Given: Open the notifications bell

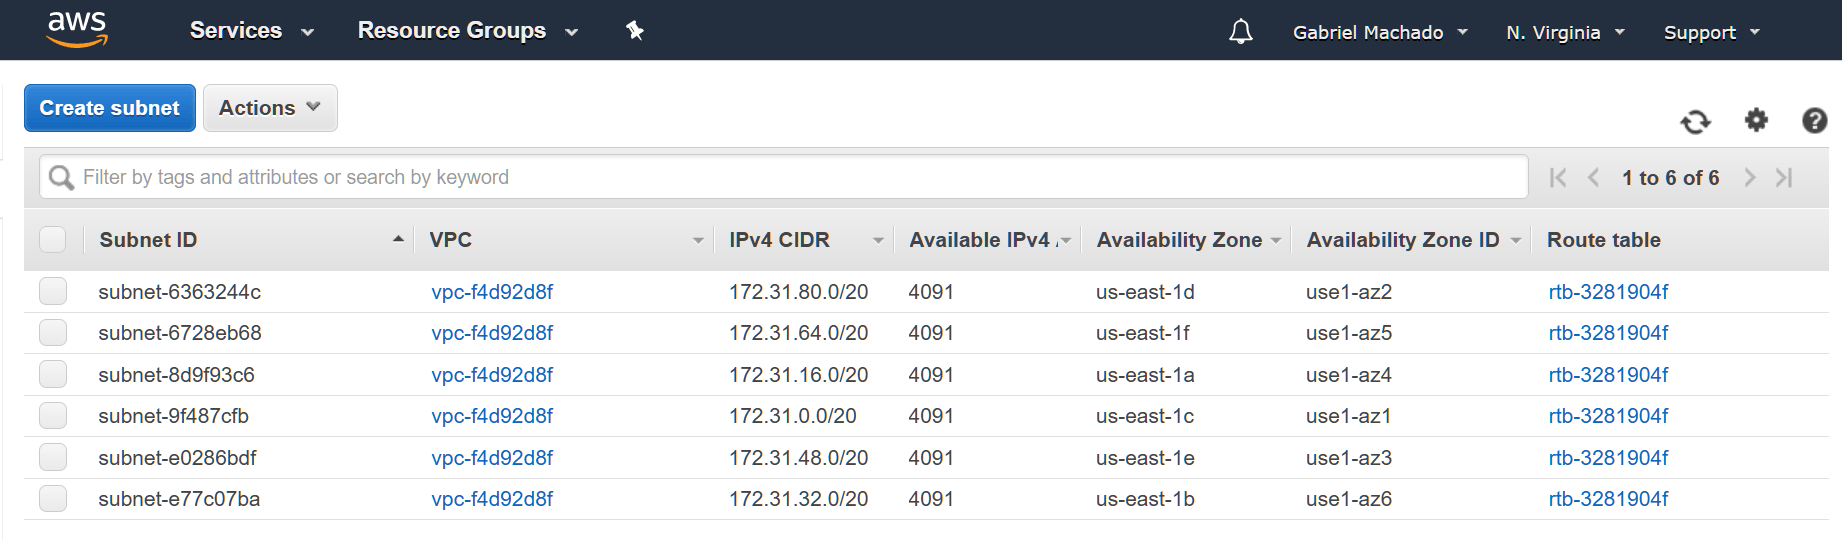Looking at the screenshot, I should [x=1240, y=32].
